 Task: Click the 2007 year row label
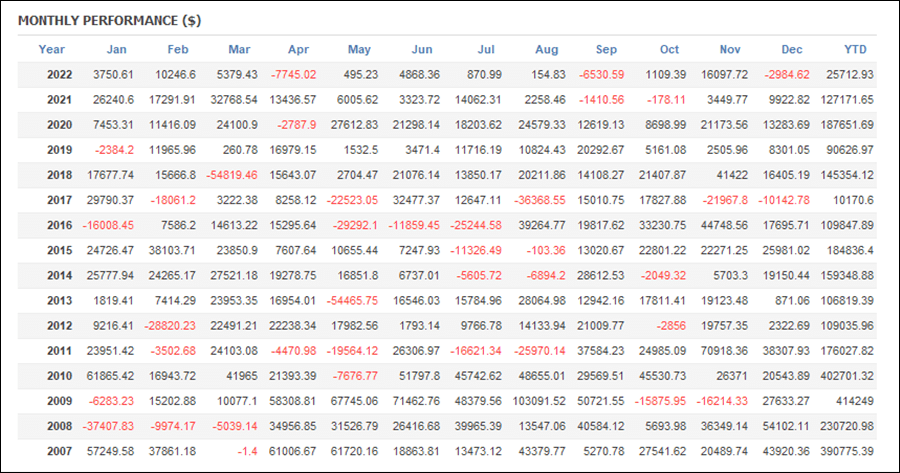(60, 452)
